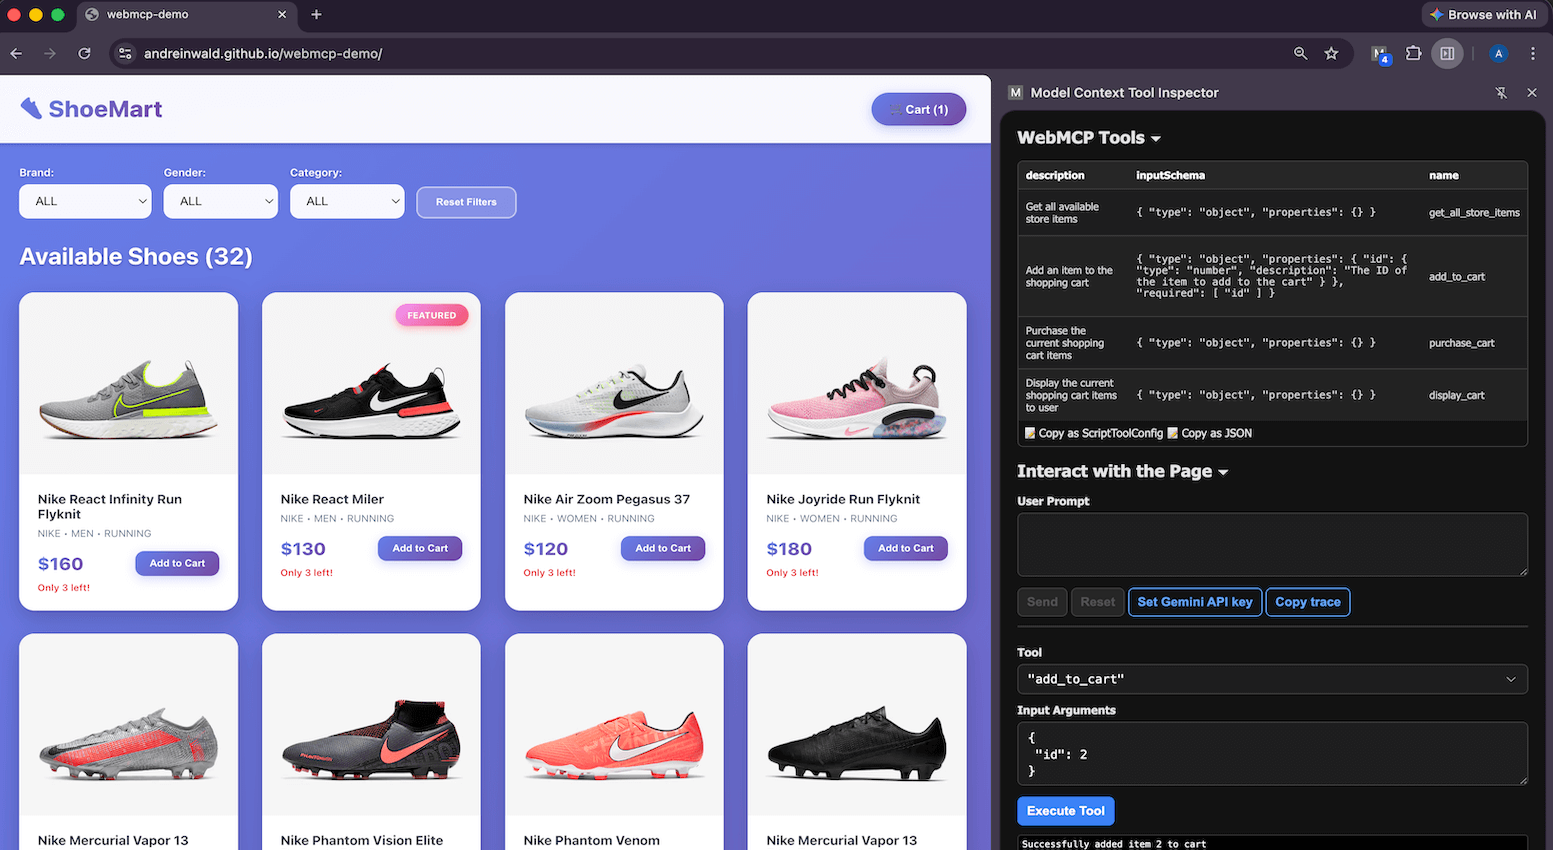The image size is (1553, 850).
Task: Open a new browser tab
Action: point(316,14)
